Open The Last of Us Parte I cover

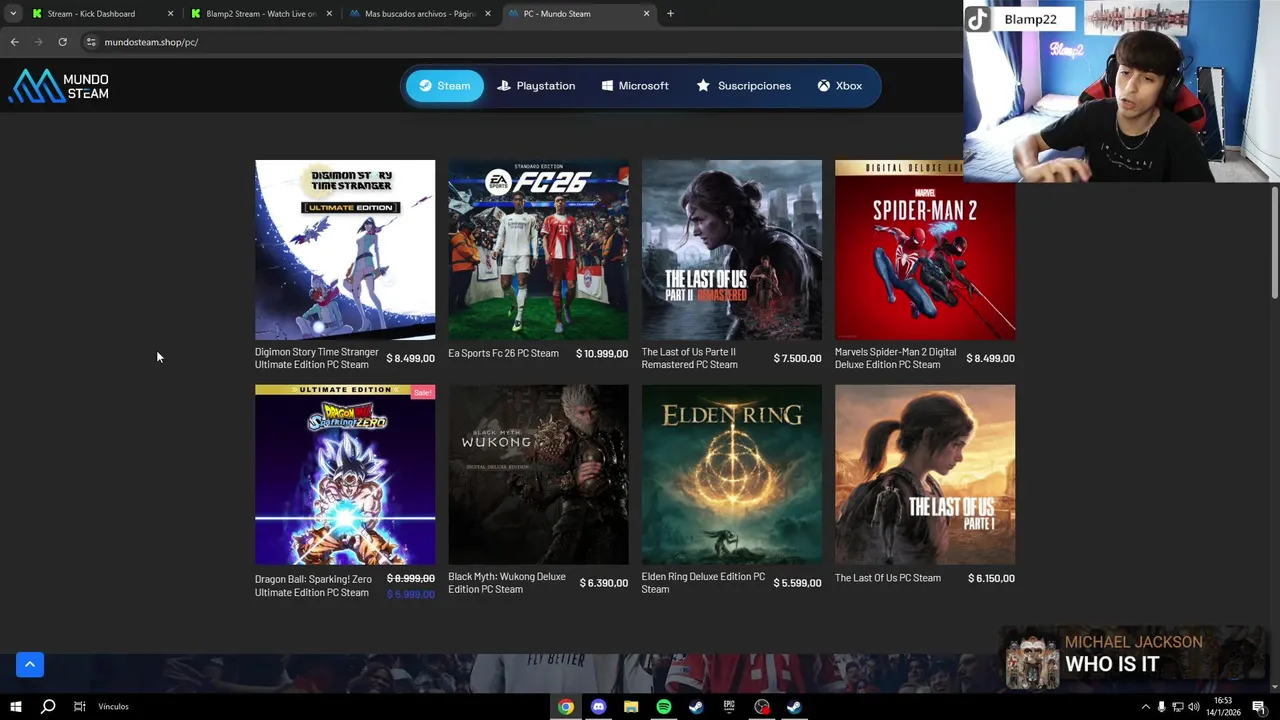point(925,475)
